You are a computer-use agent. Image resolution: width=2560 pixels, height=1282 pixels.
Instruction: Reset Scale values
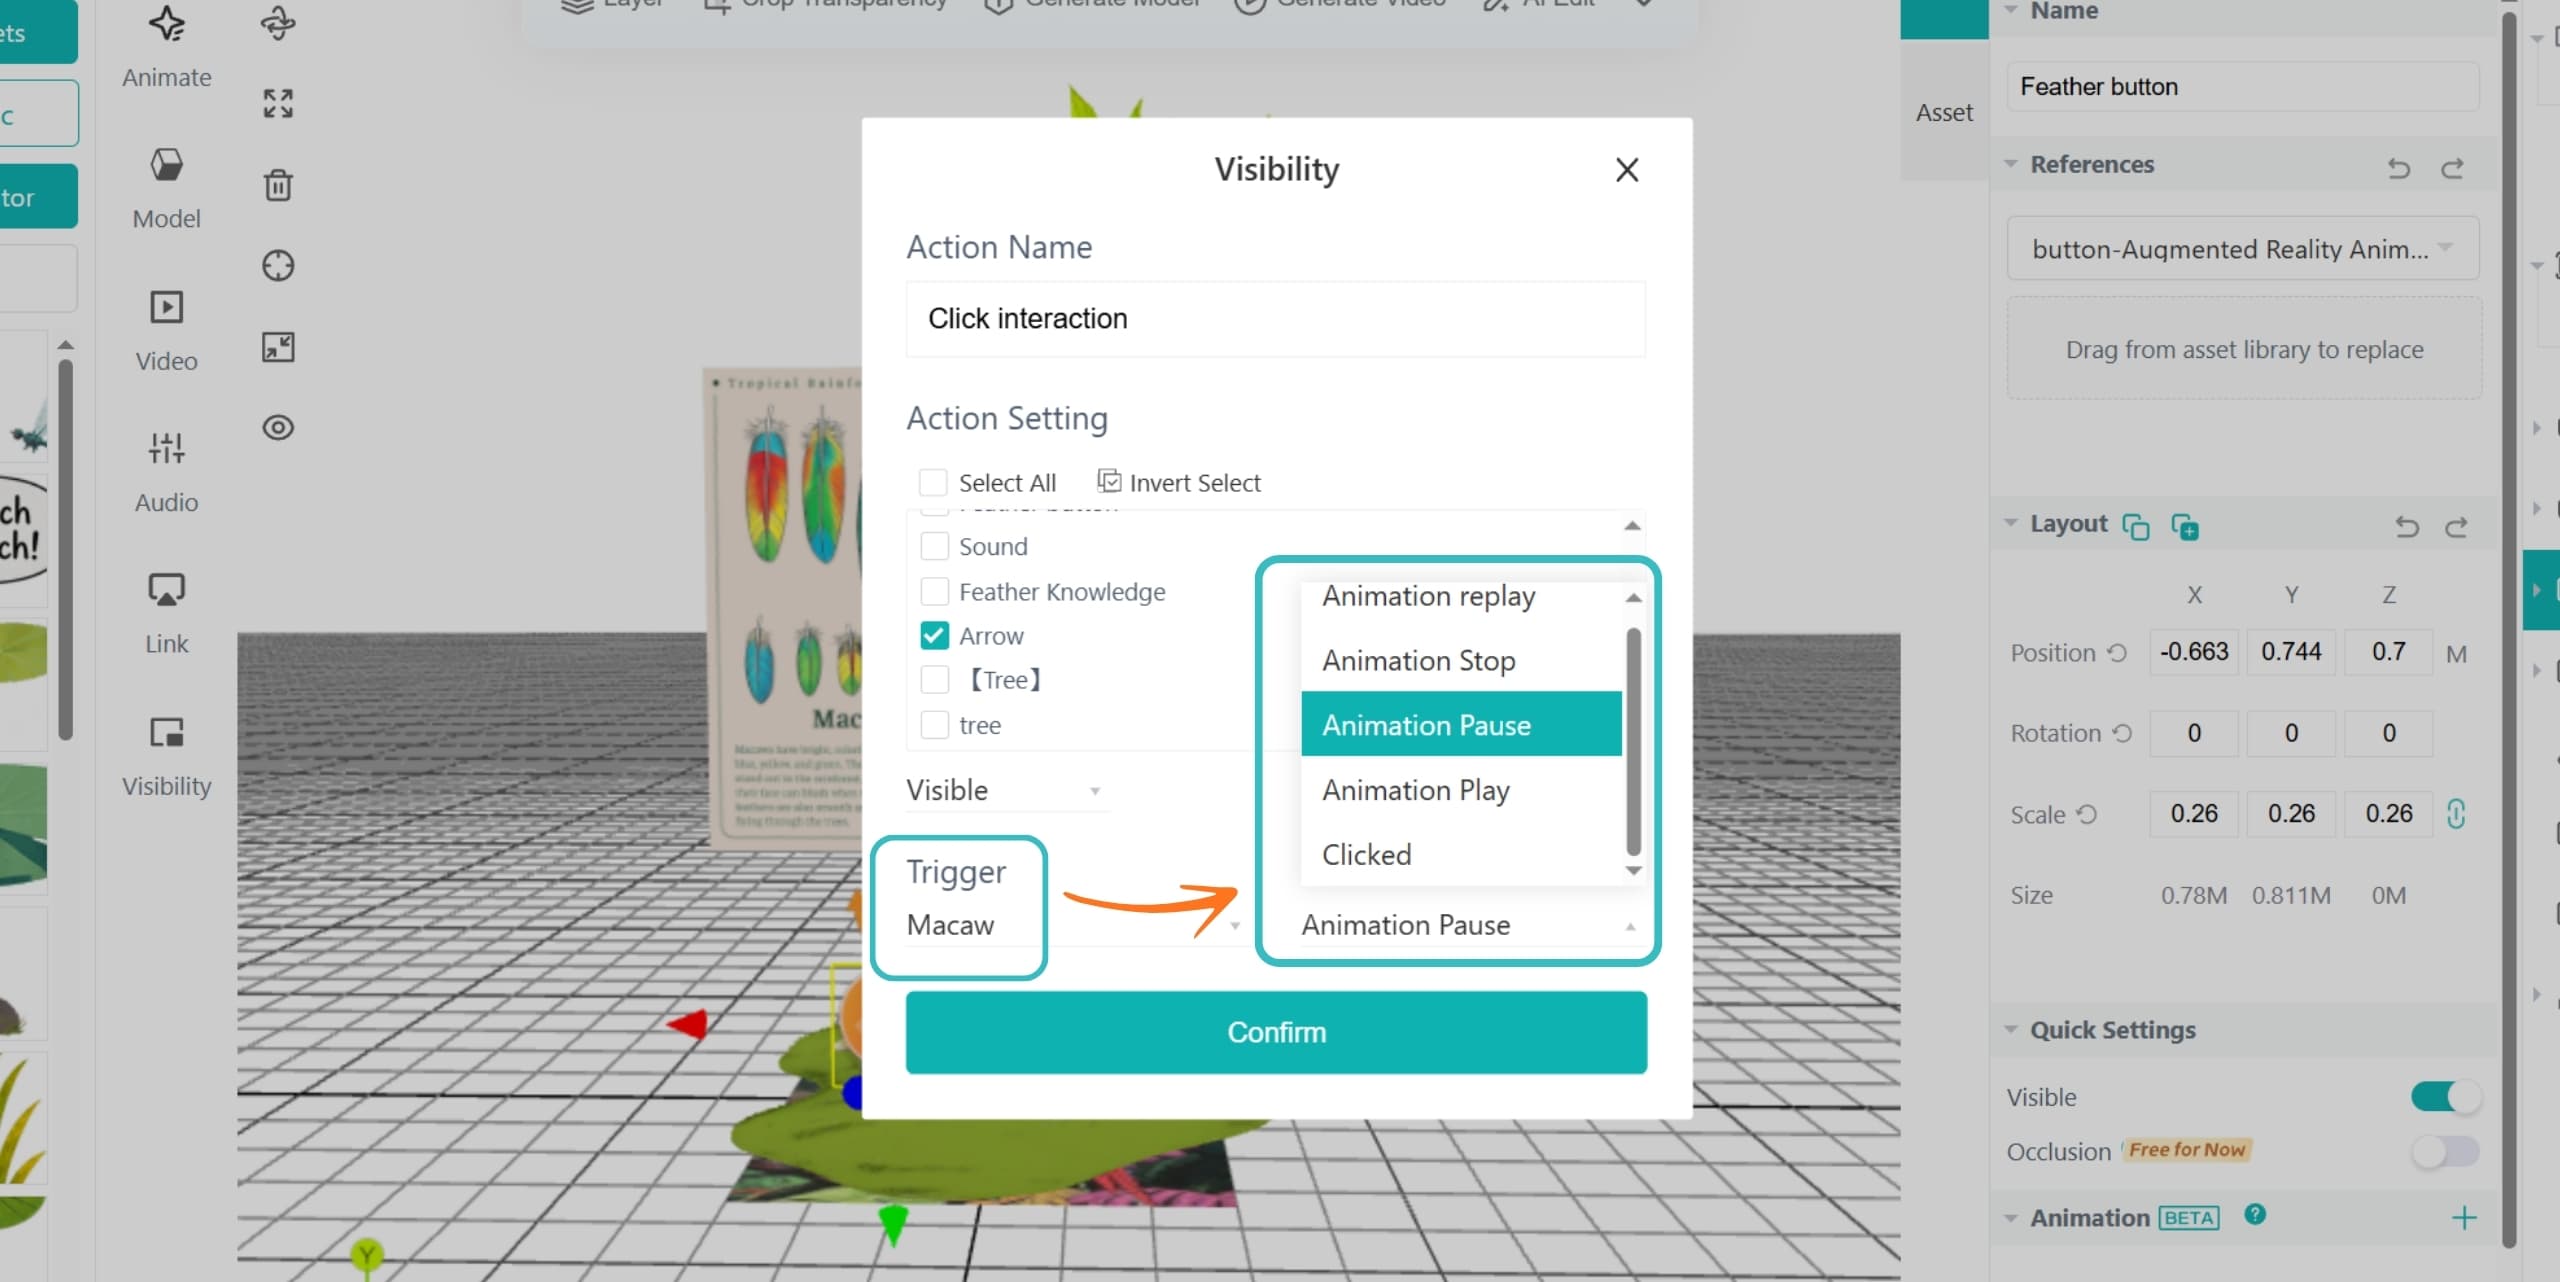[2086, 814]
